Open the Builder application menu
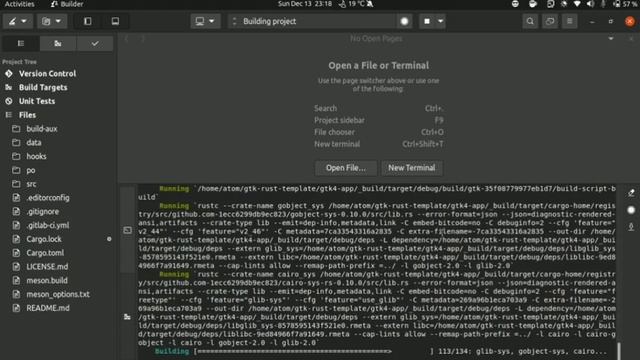 (x=67, y=4)
